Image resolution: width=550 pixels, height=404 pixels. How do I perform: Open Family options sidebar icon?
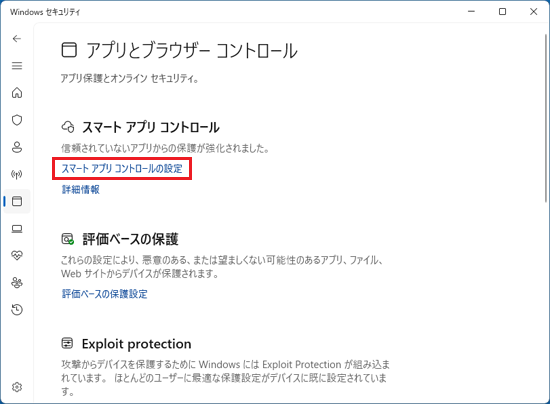click(x=17, y=282)
